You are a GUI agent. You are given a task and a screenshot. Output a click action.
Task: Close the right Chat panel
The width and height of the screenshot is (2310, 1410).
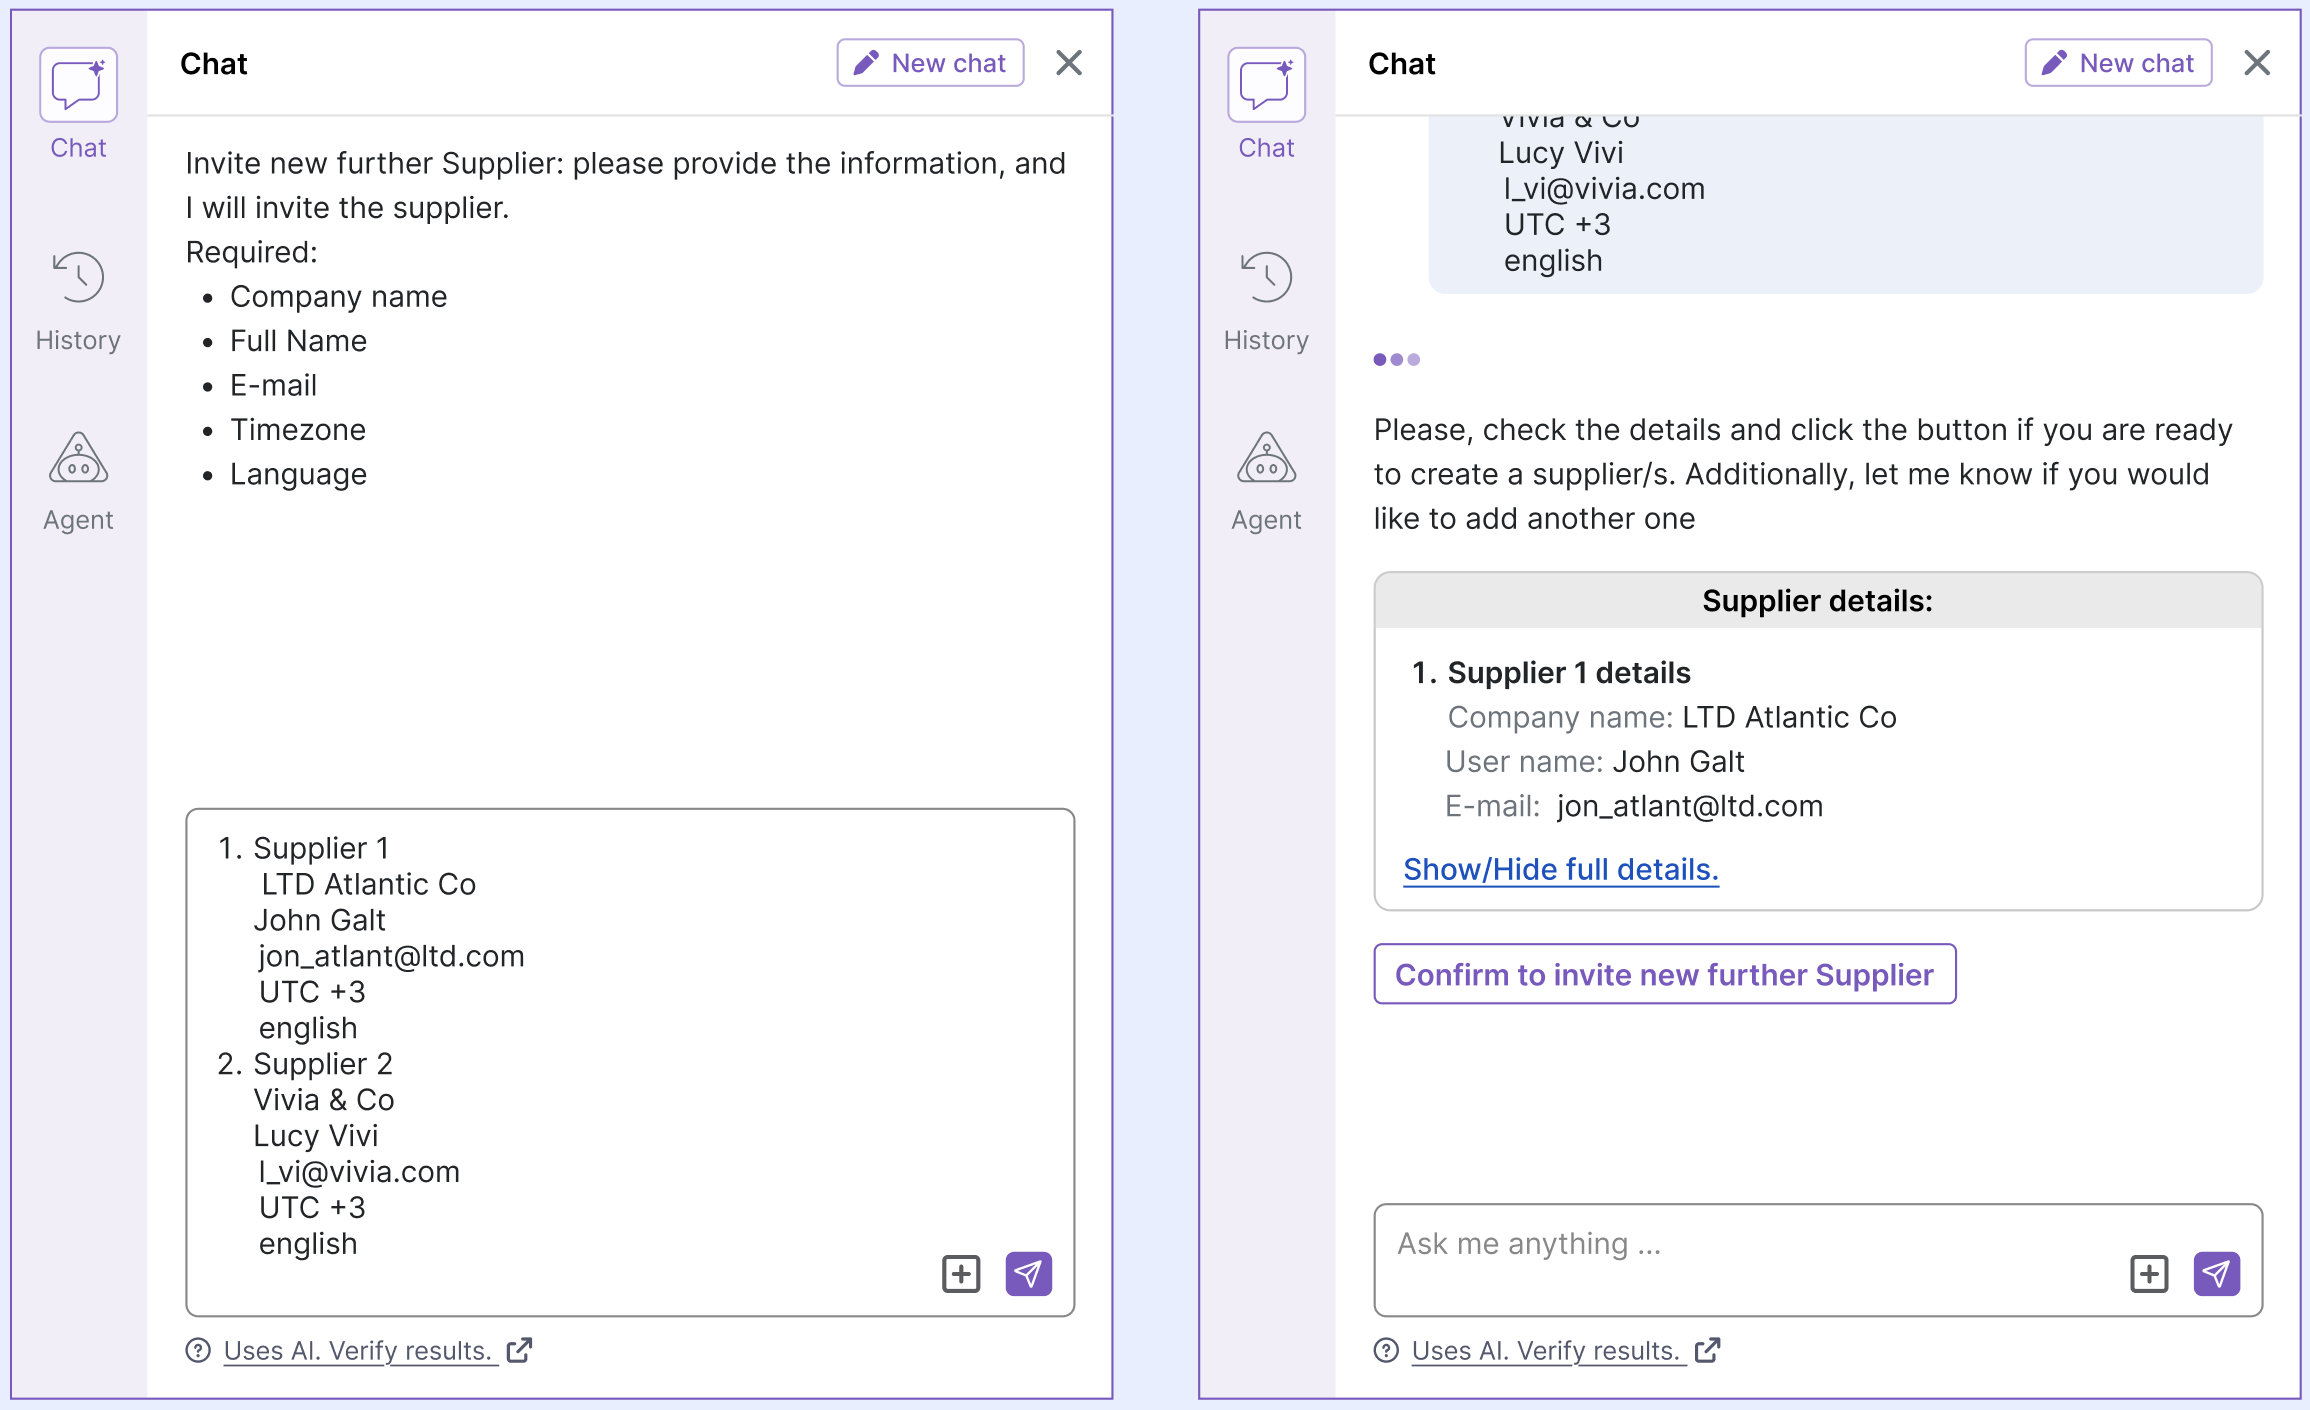point(2257,63)
